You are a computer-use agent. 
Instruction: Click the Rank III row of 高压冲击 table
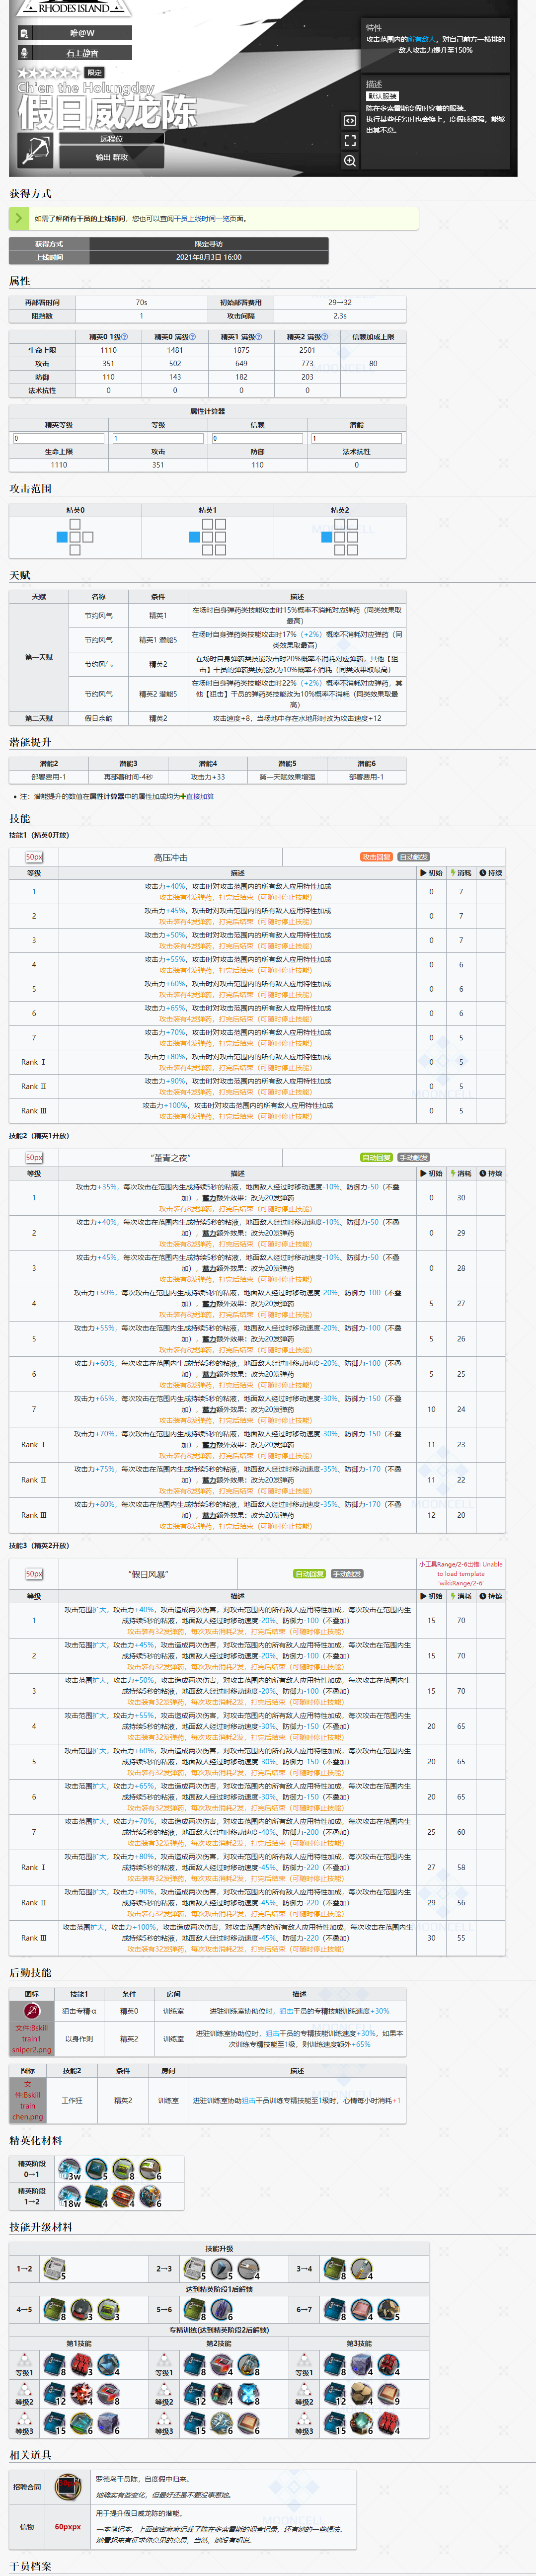click(258, 1110)
